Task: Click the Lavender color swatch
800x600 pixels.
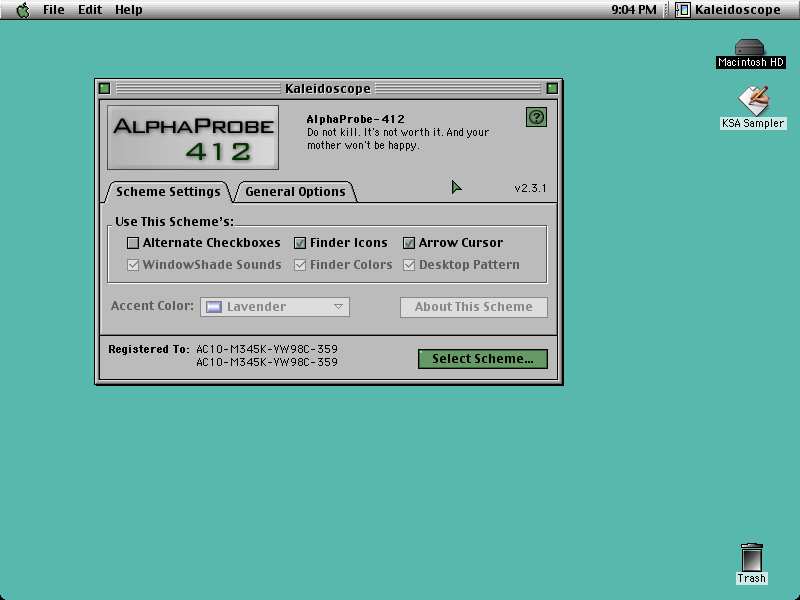Action: point(214,307)
